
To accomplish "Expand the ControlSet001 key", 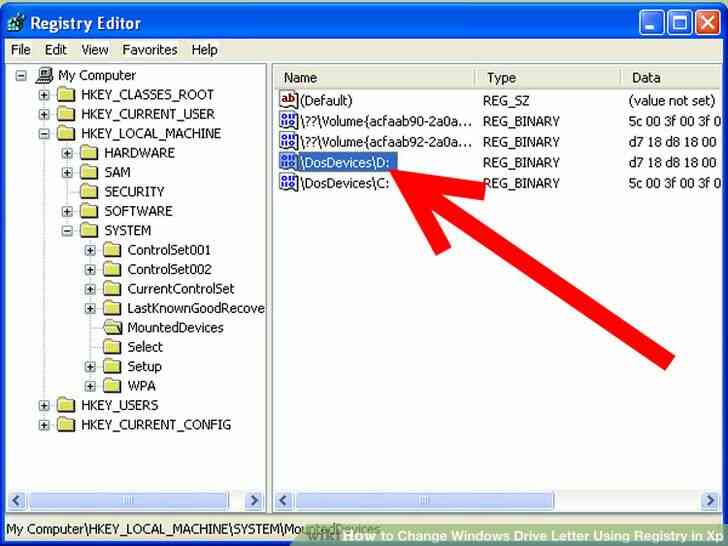I will [91, 250].
